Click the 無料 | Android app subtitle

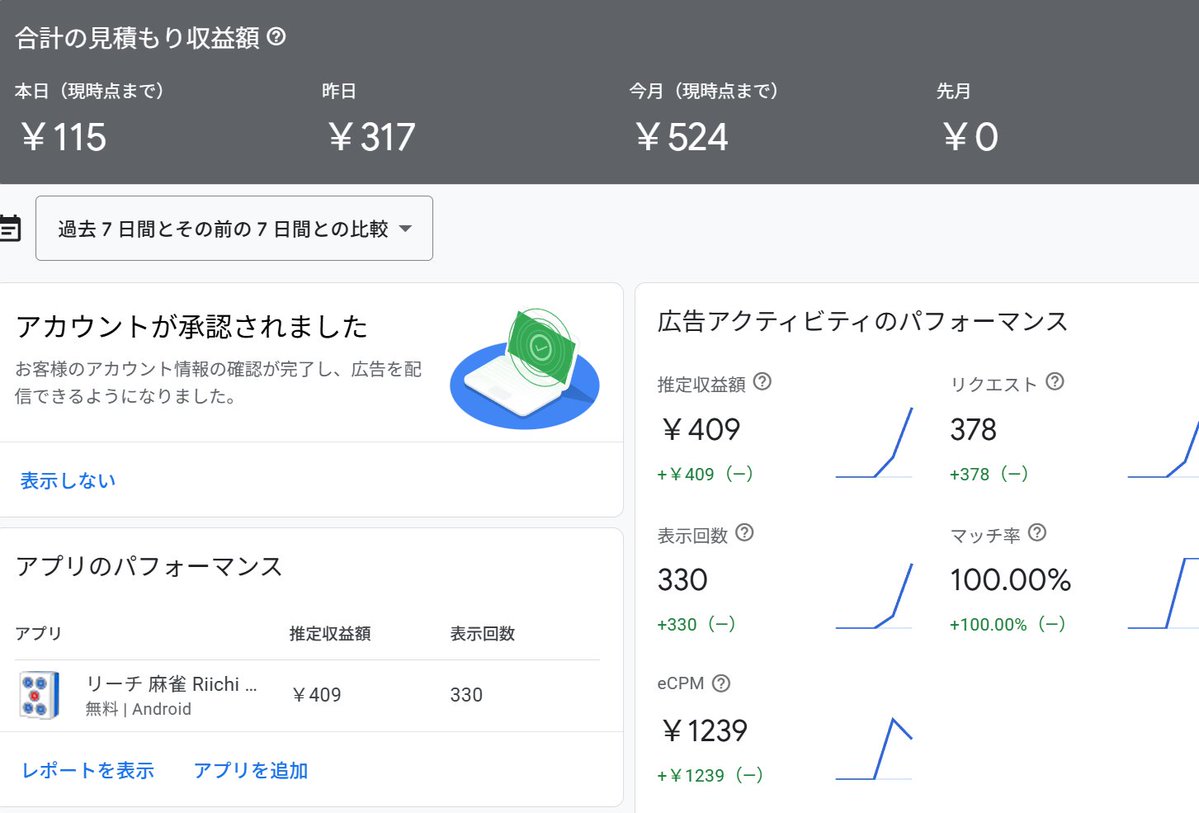[x=138, y=709]
